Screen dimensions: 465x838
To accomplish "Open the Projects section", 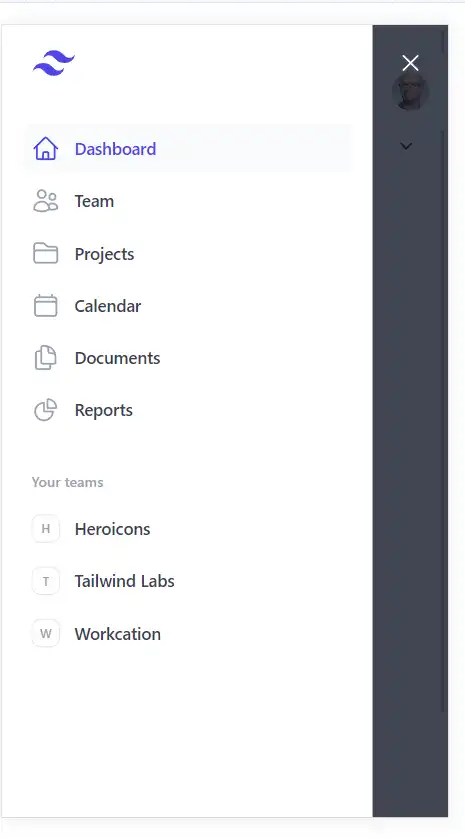I will coord(188,253).
